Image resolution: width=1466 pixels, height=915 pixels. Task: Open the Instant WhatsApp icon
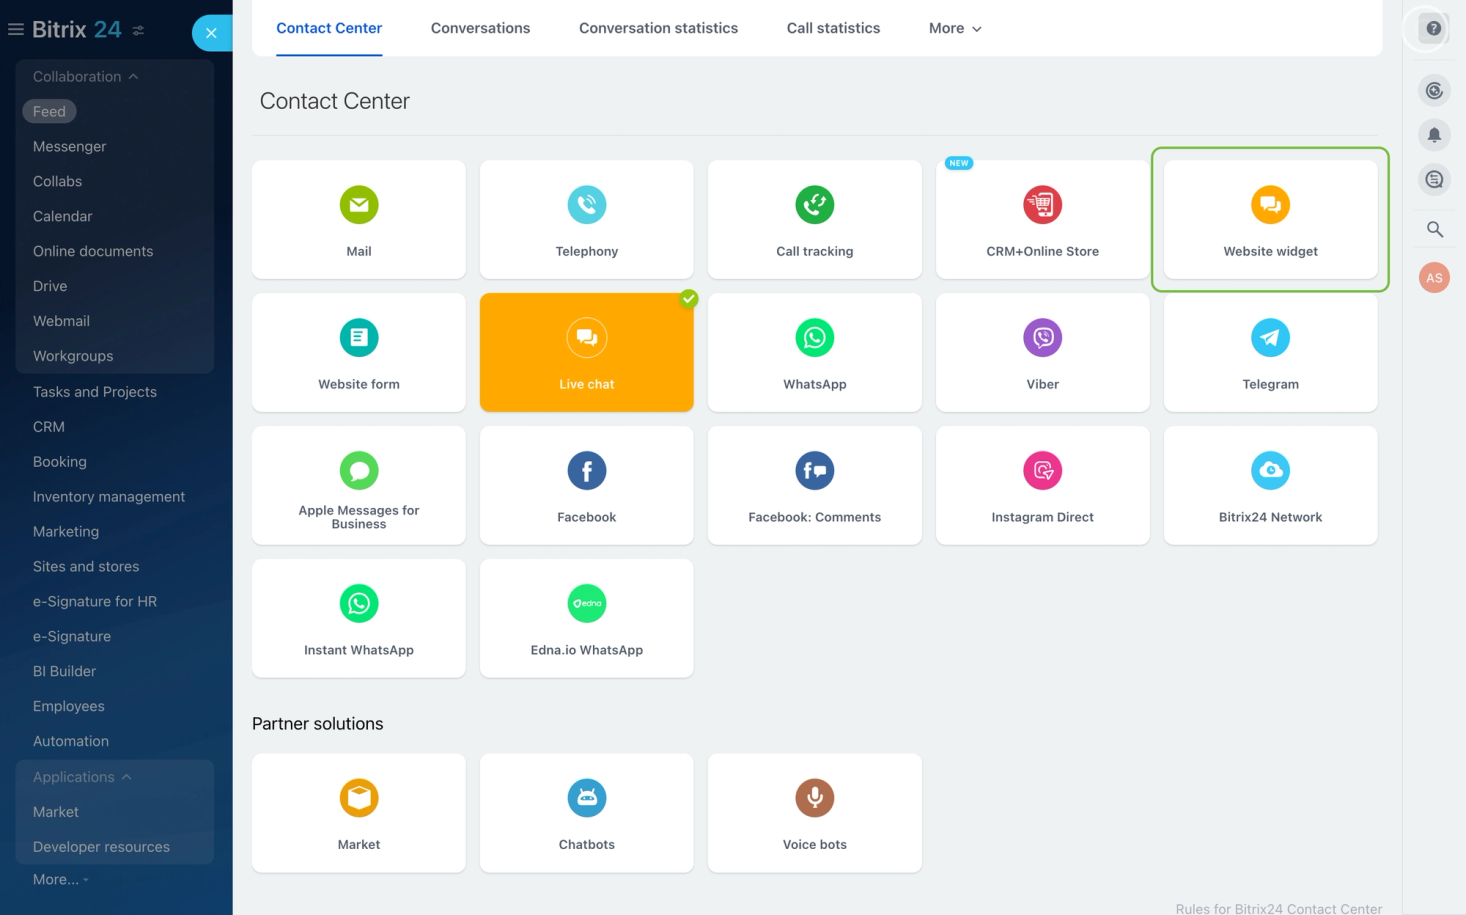[x=359, y=604]
